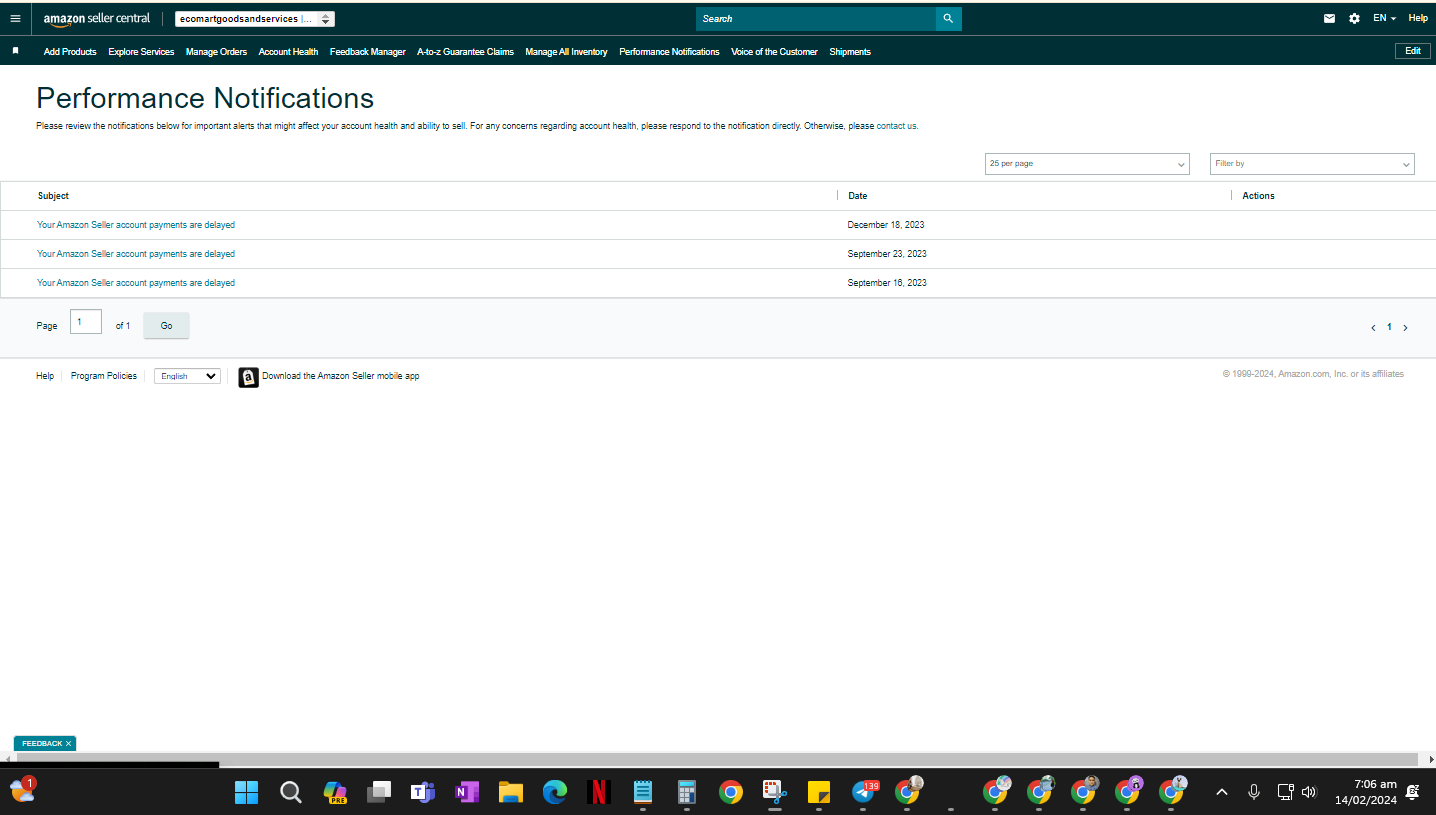Image resolution: width=1436 pixels, height=815 pixels.
Task: Open the EN language dropdown
Action: coord(1384,18)
